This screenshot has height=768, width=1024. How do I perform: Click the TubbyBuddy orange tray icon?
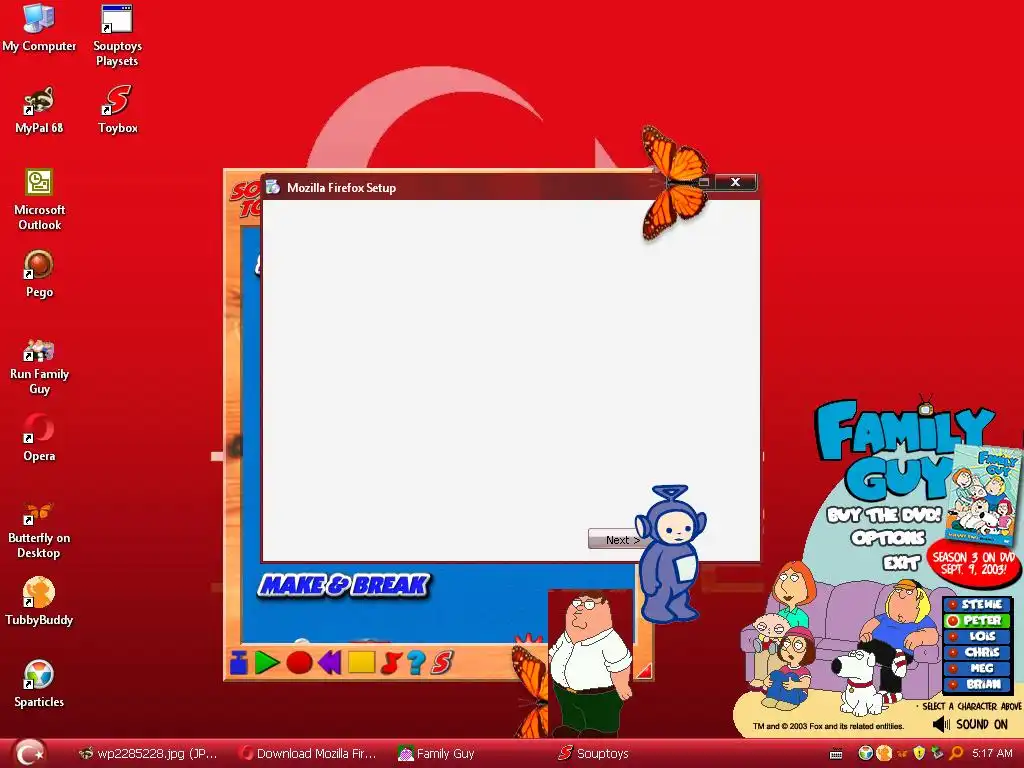[x=884, y=754]
